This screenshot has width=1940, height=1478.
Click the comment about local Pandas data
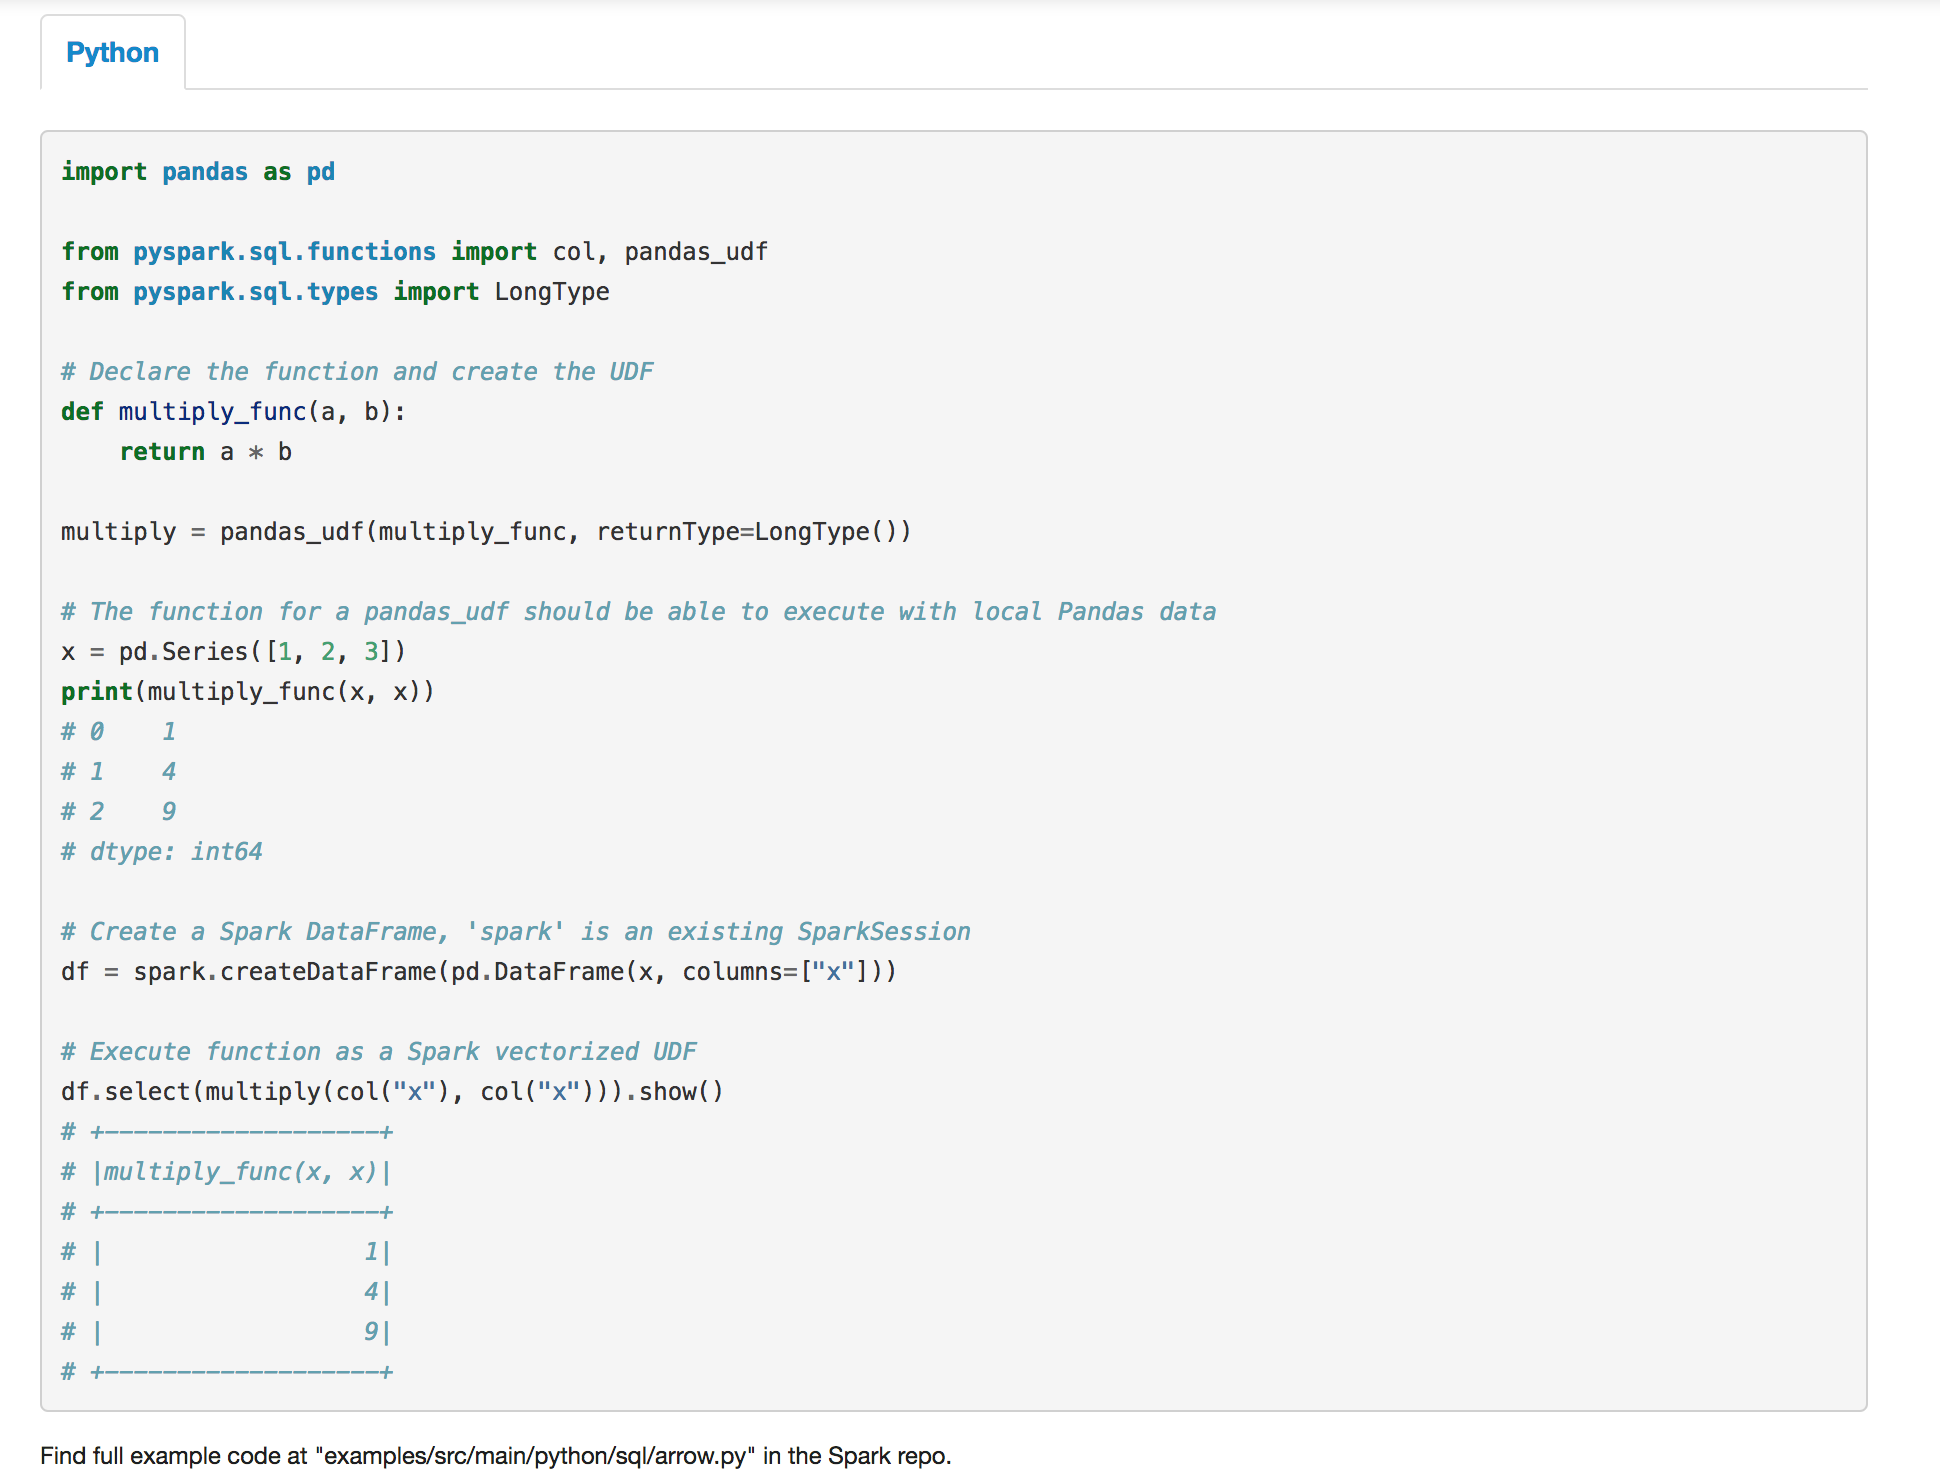tap(638, 612)
